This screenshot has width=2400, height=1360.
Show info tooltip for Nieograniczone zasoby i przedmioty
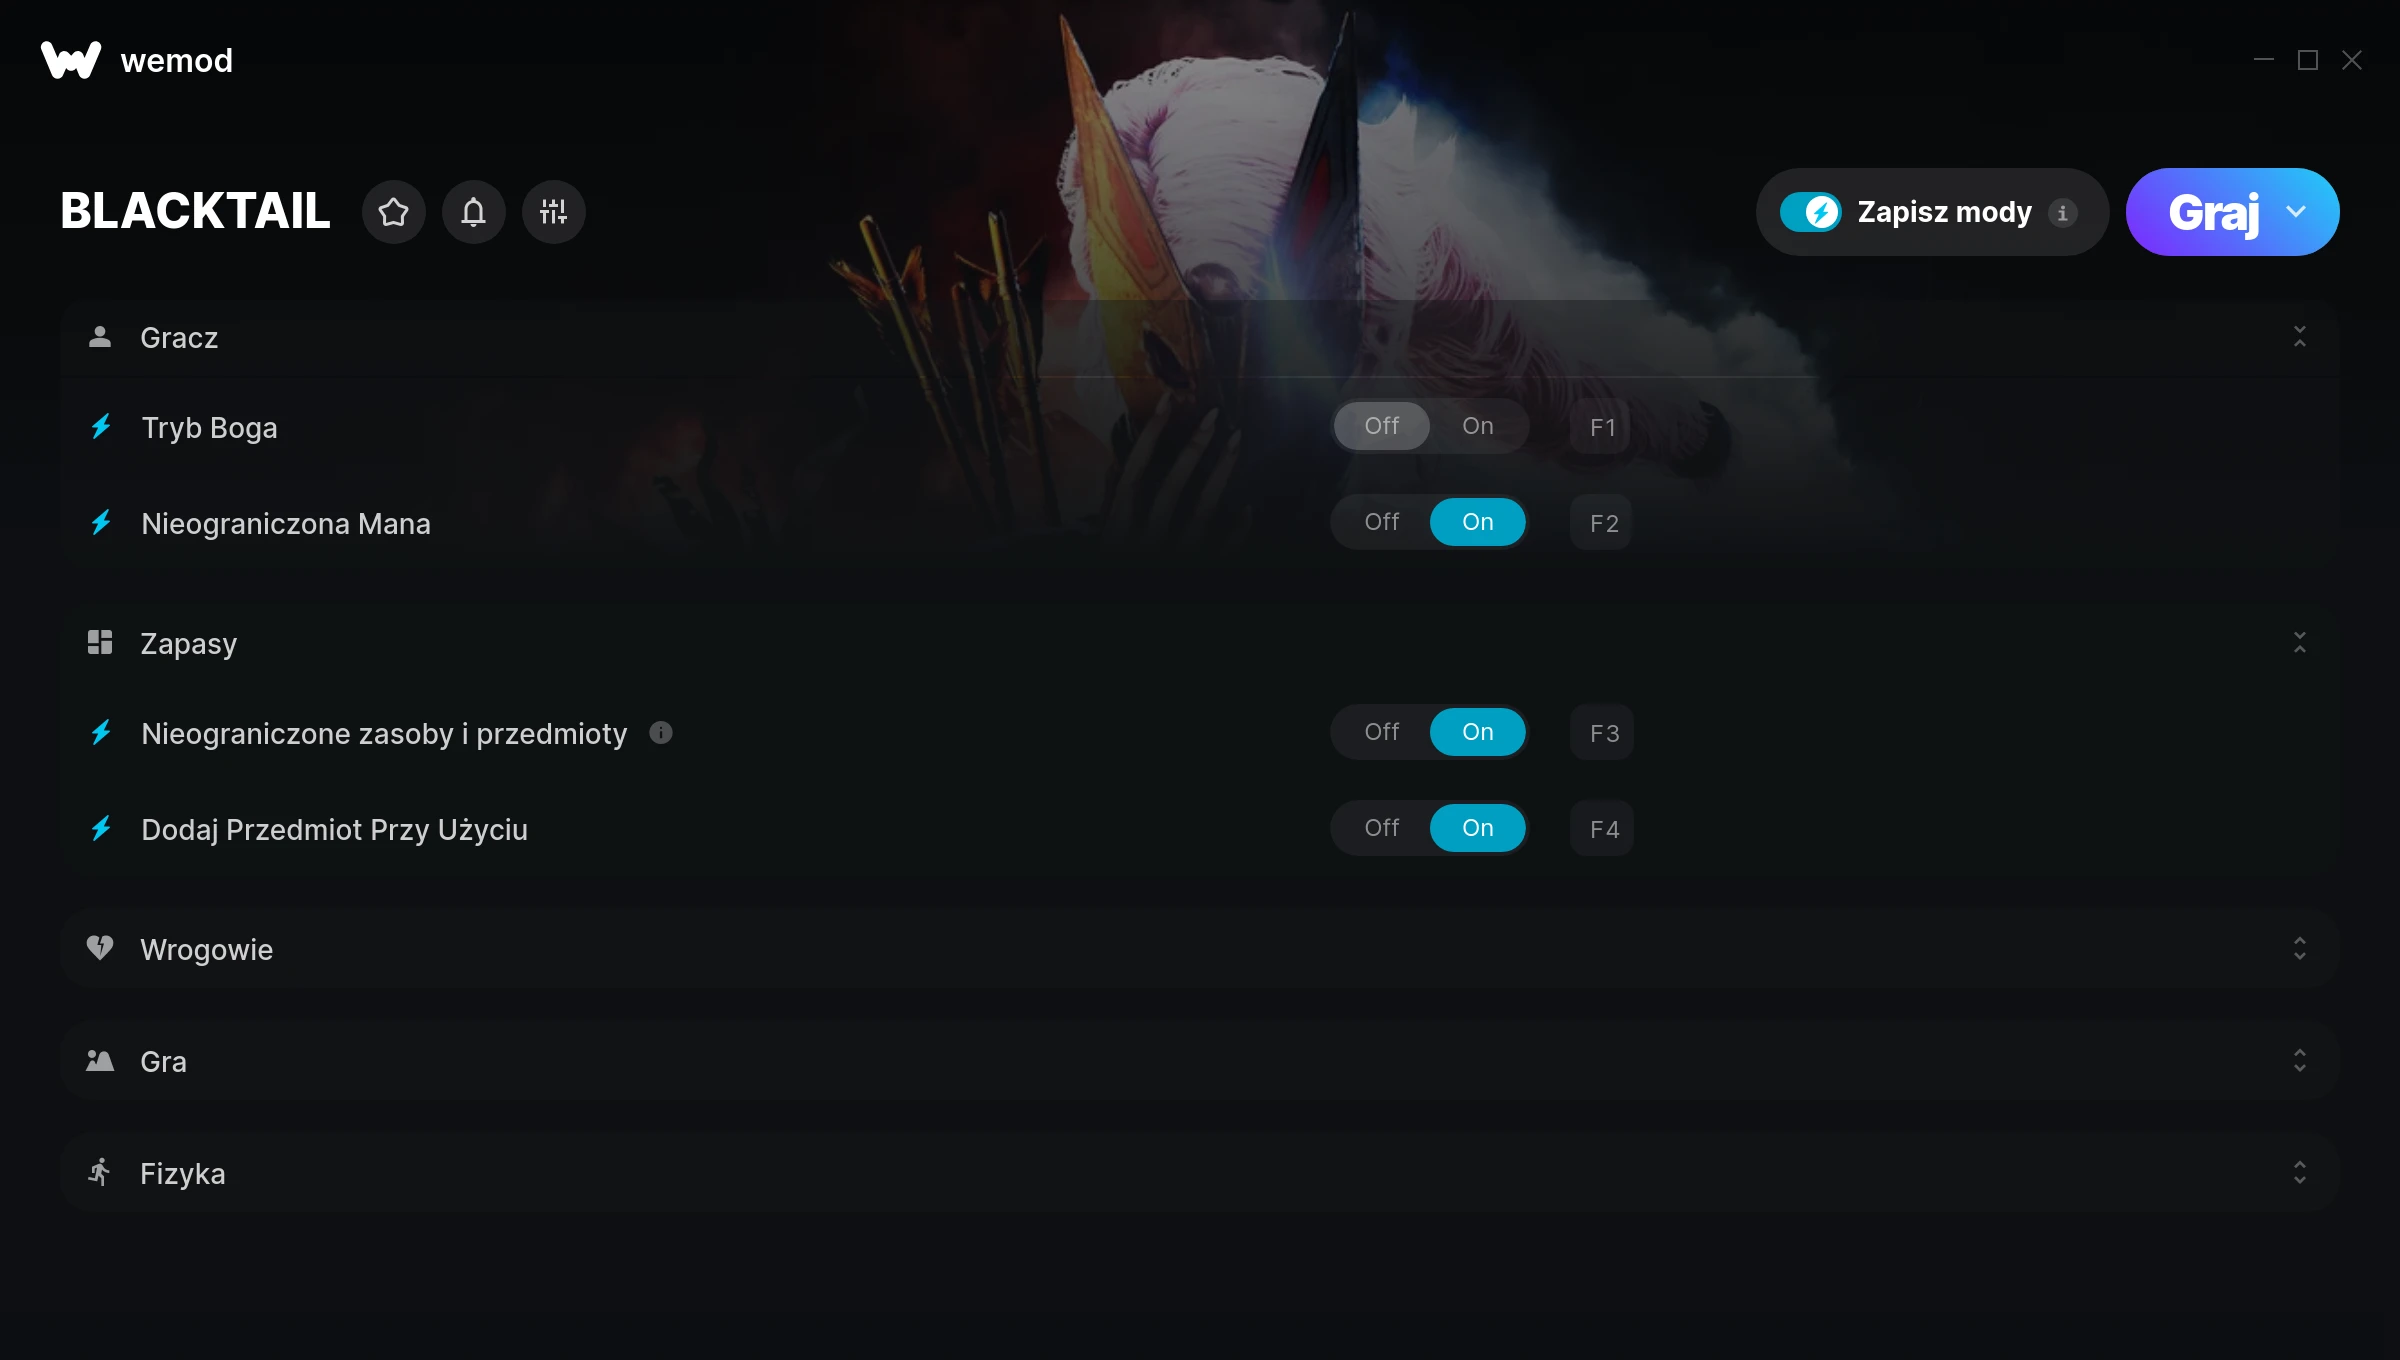pos(661,733)
